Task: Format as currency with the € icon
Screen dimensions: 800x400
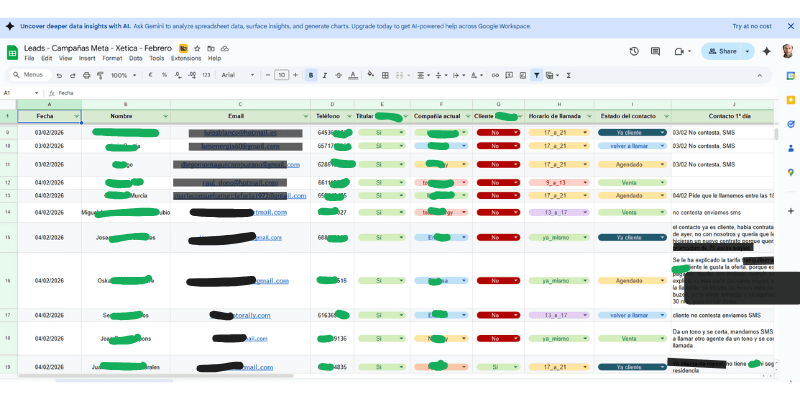Action: coord(151,76)
